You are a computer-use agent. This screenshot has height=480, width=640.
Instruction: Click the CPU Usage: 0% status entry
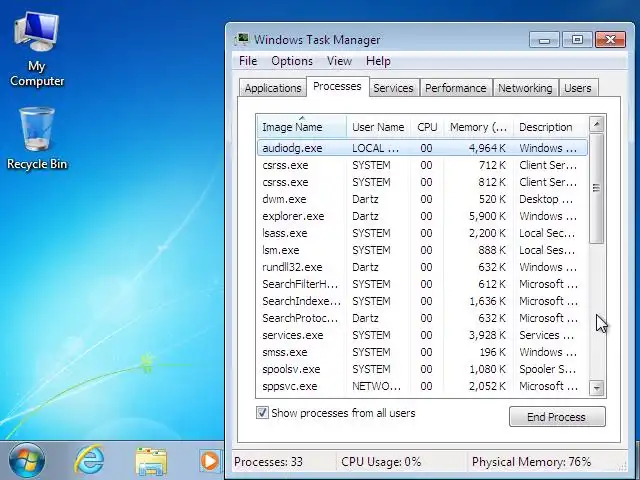[x=381, y=462]
